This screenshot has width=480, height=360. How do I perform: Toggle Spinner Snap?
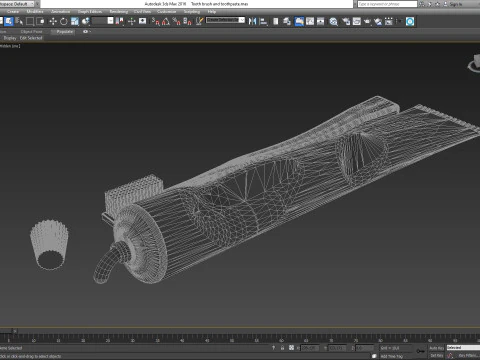(x=188, y=21)
